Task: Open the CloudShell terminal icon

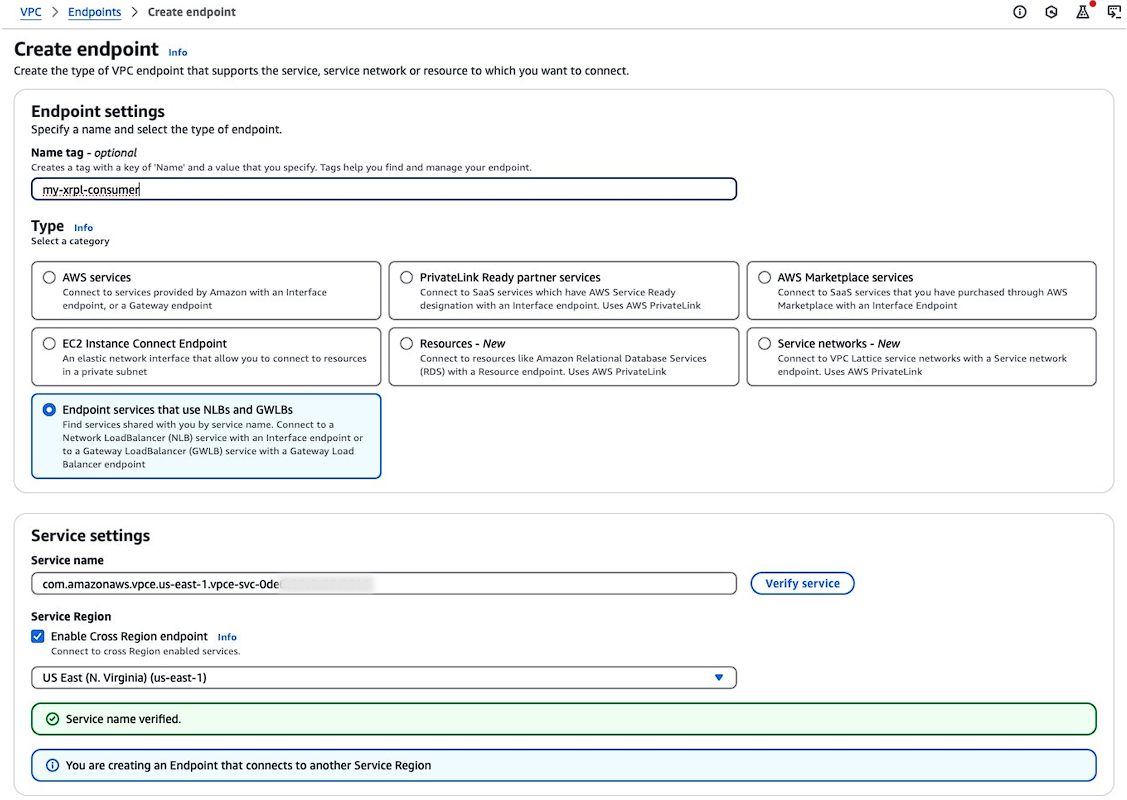Action: coord(1114,12)
